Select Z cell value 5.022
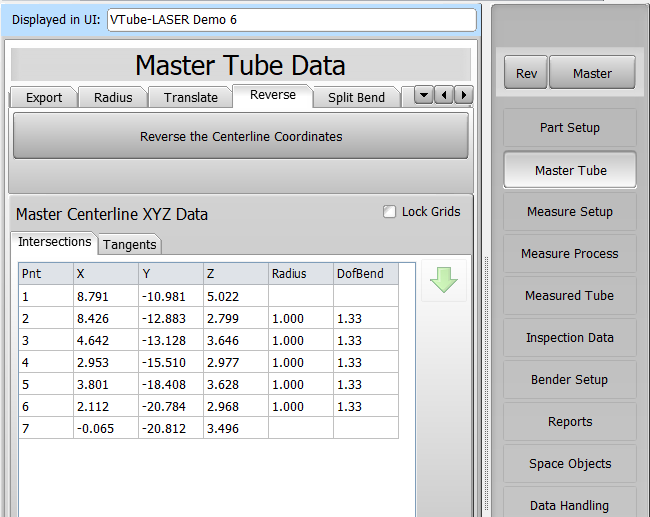Viewport: 650px width, 517px height. point(236,296)
